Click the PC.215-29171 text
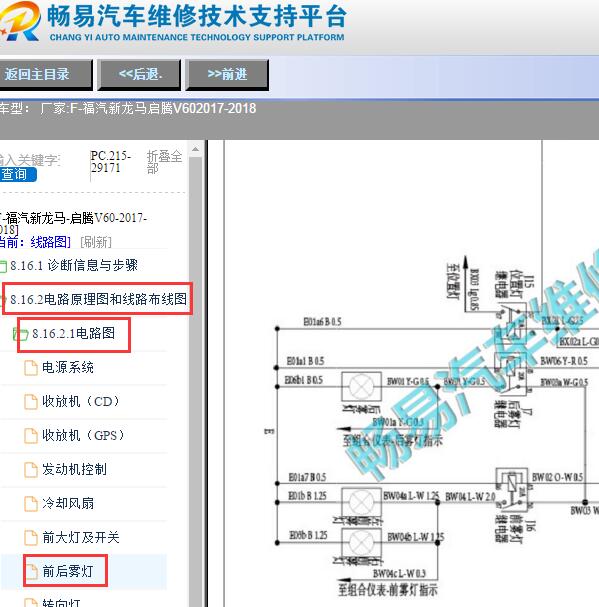599x607 pixels. 111,162
